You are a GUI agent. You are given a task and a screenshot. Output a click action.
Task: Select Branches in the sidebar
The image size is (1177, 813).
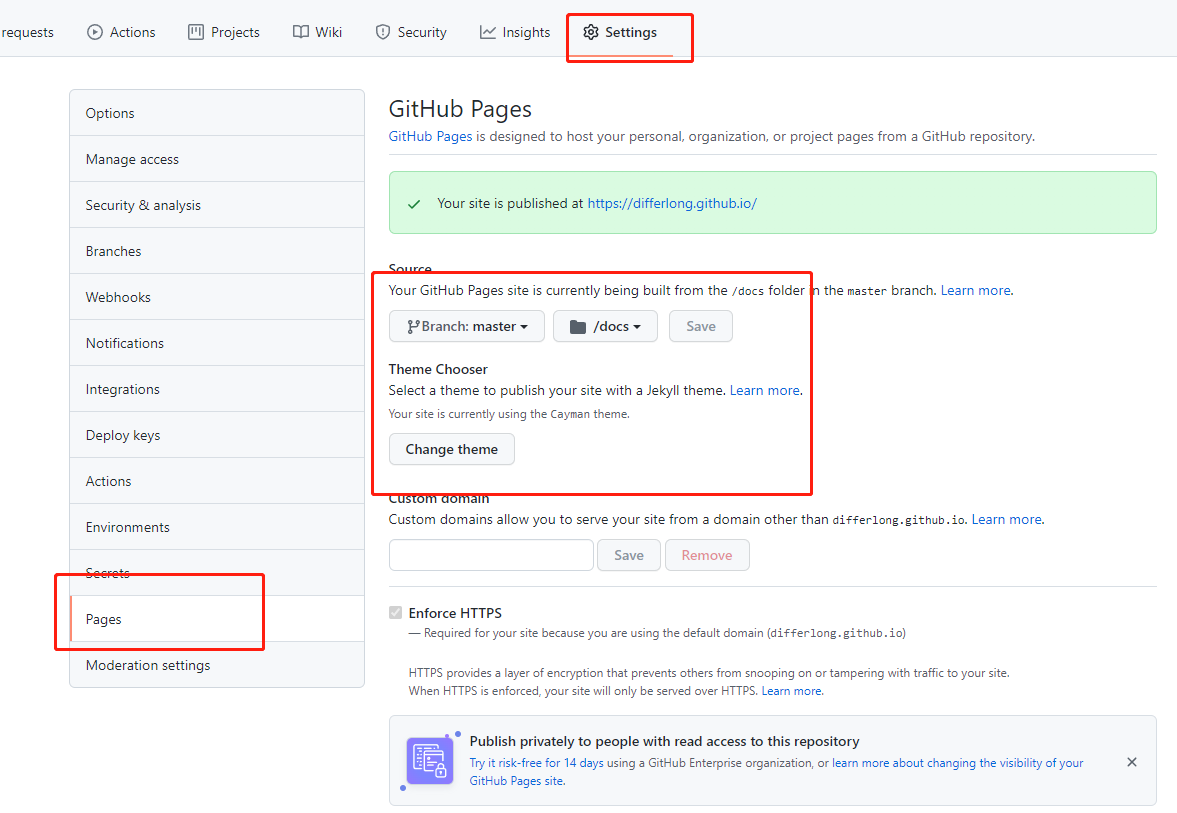tap(217, 251)
